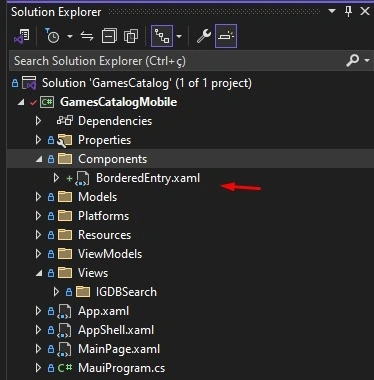Expand the Resources folder
374x380 pixels.
(x=39, y=235)
